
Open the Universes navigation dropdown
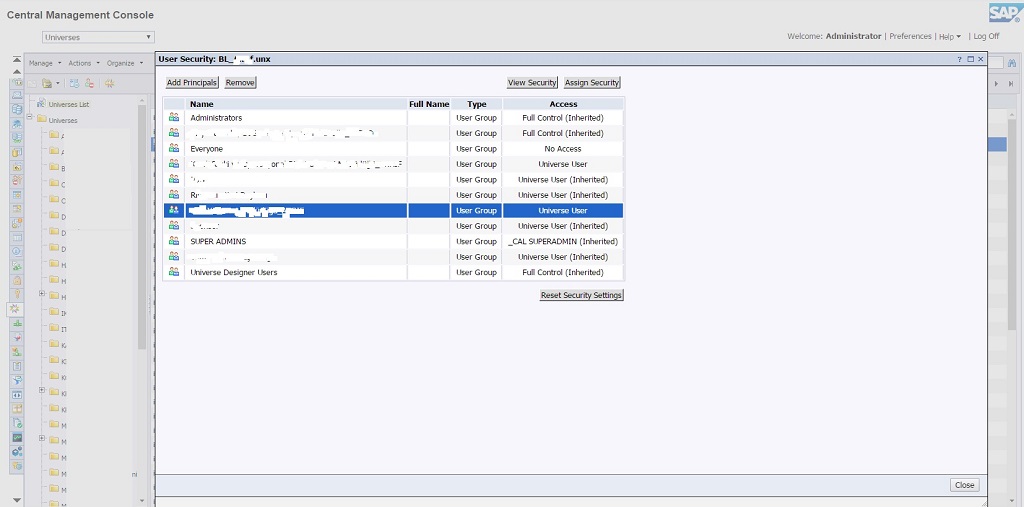(99, 37)
